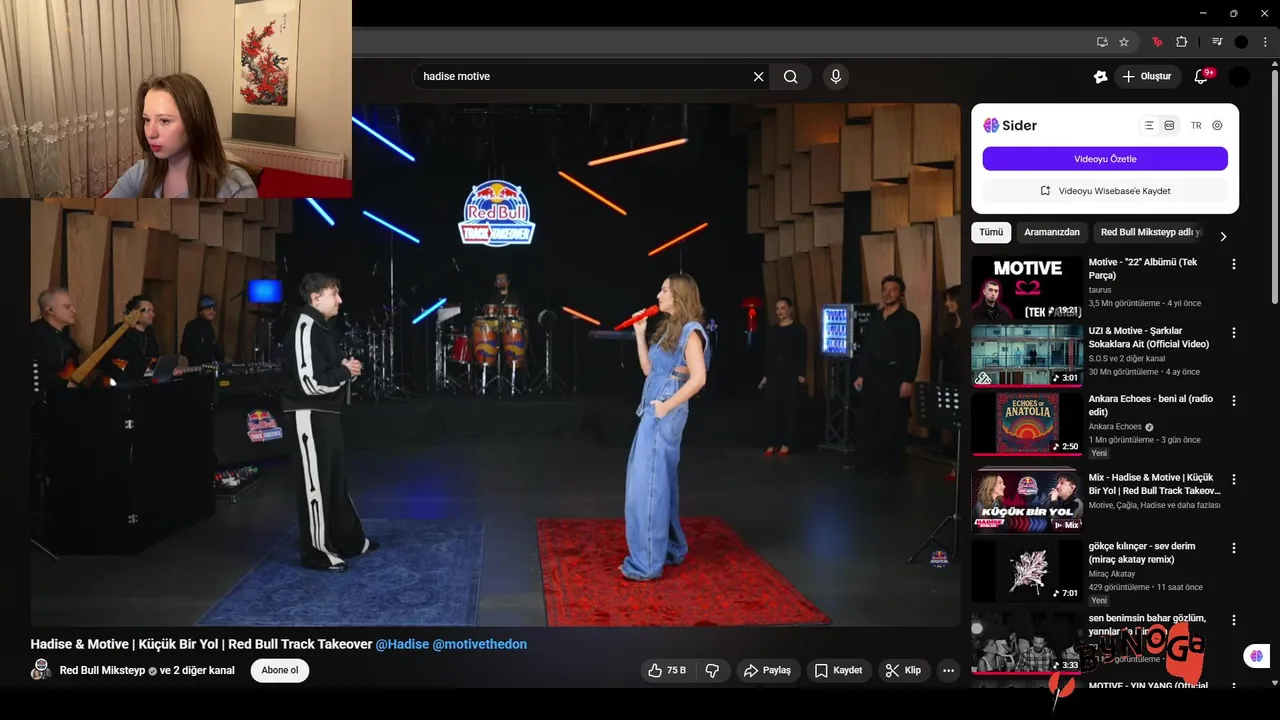This screenshot has height=720, width=1280.
Task: Open Miraç Akatay channel name
Action: click(1113, 574)
